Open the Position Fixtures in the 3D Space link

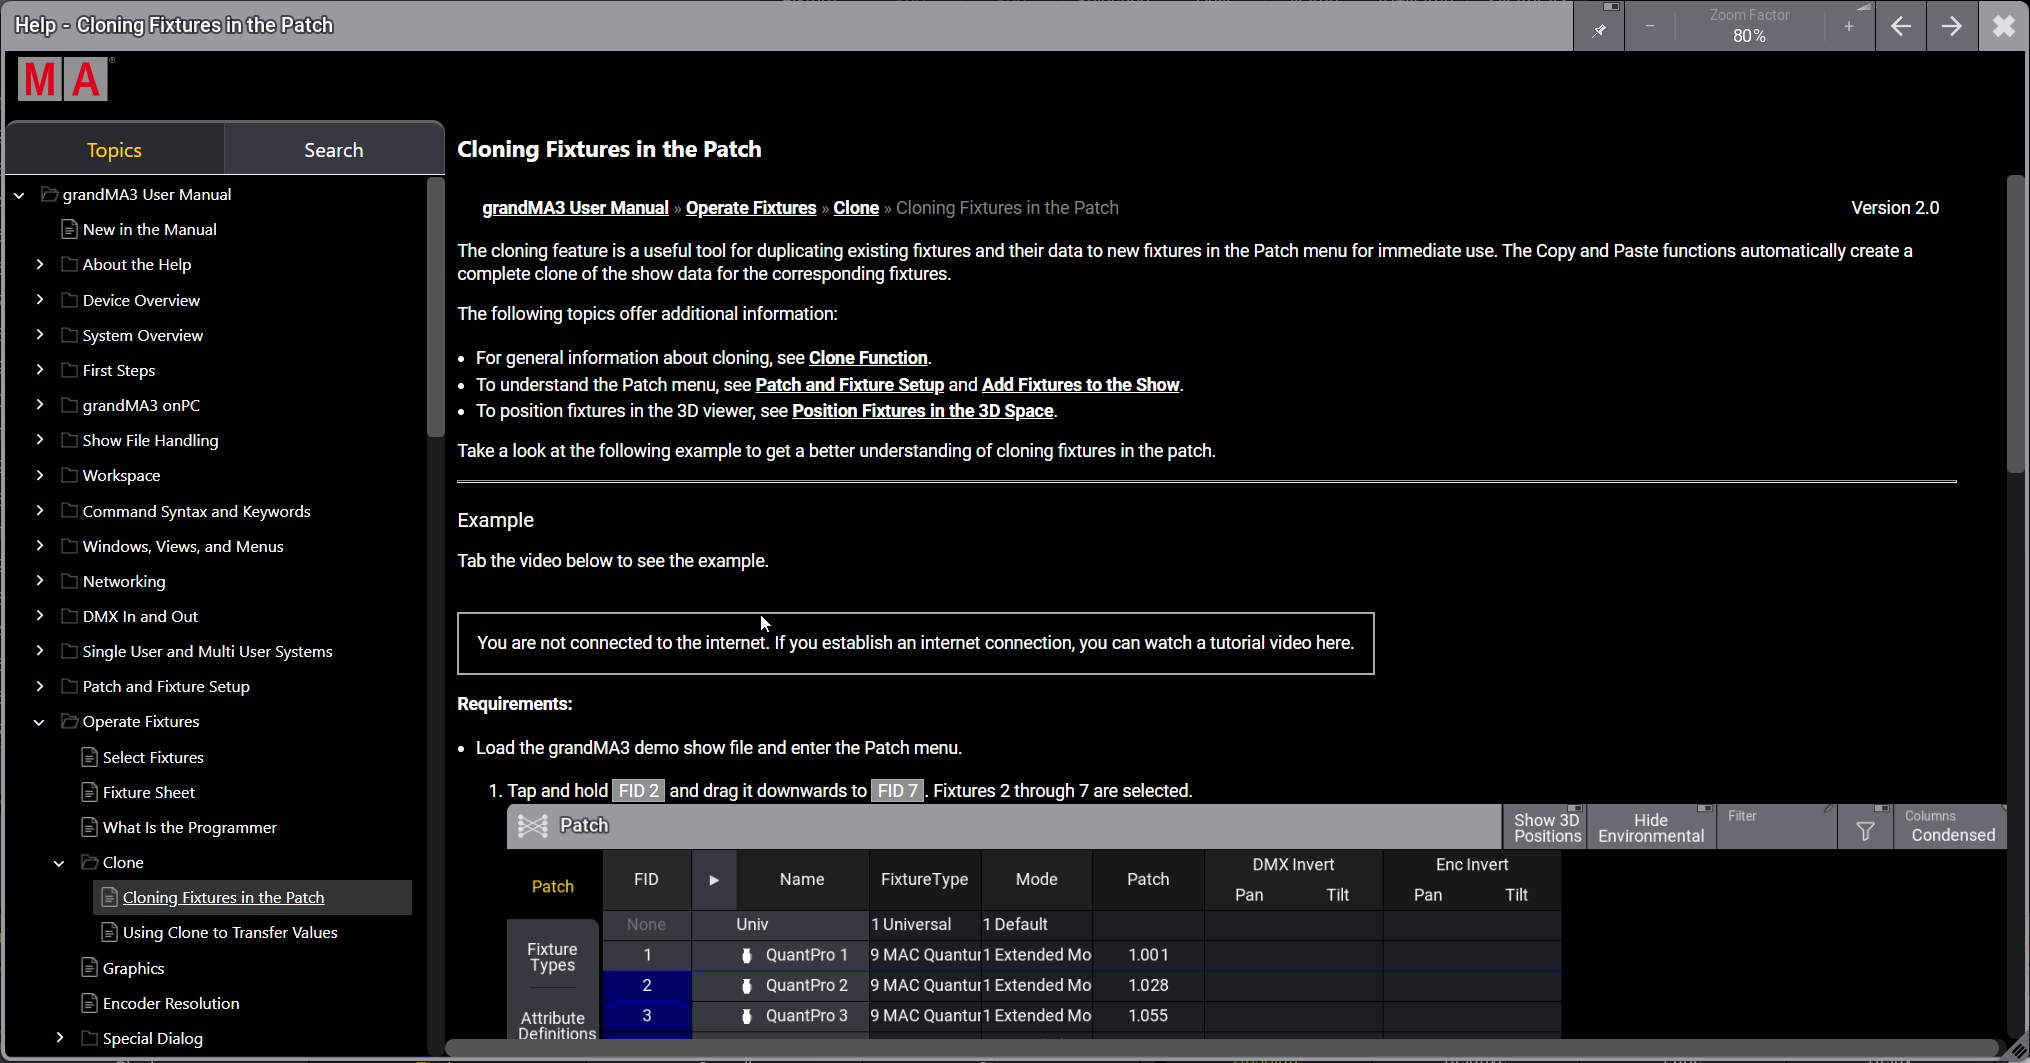(922, 410)
